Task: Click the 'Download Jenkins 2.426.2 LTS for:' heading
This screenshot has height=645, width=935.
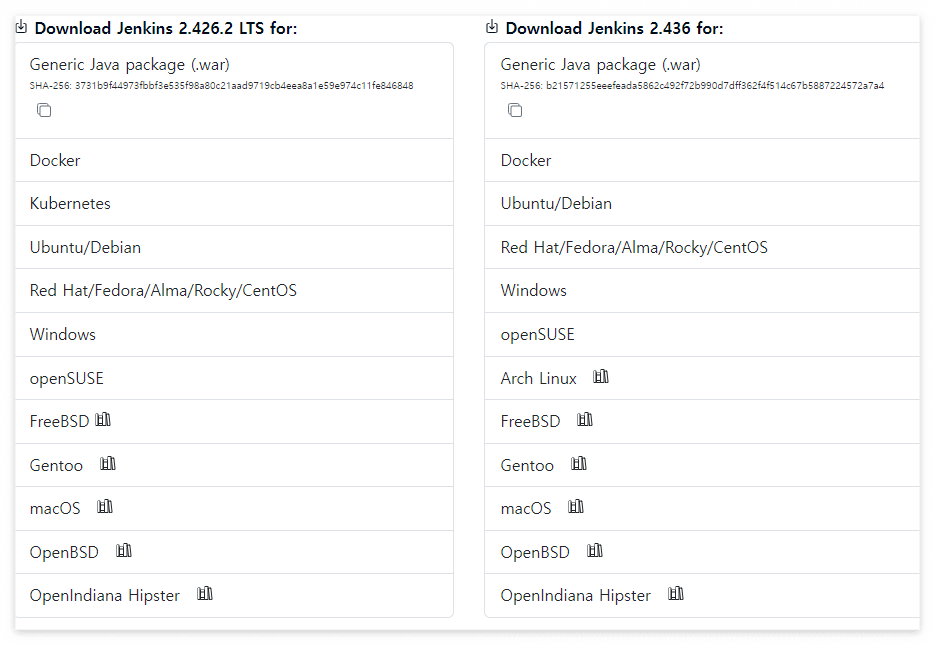Action: 166,28
